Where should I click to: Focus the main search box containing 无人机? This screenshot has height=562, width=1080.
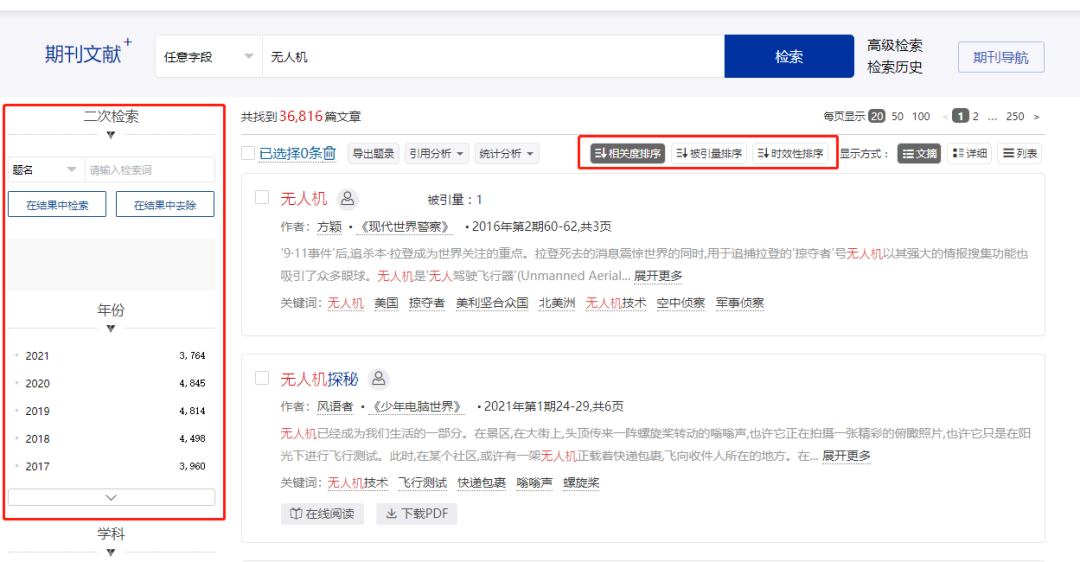coord(493,56)
